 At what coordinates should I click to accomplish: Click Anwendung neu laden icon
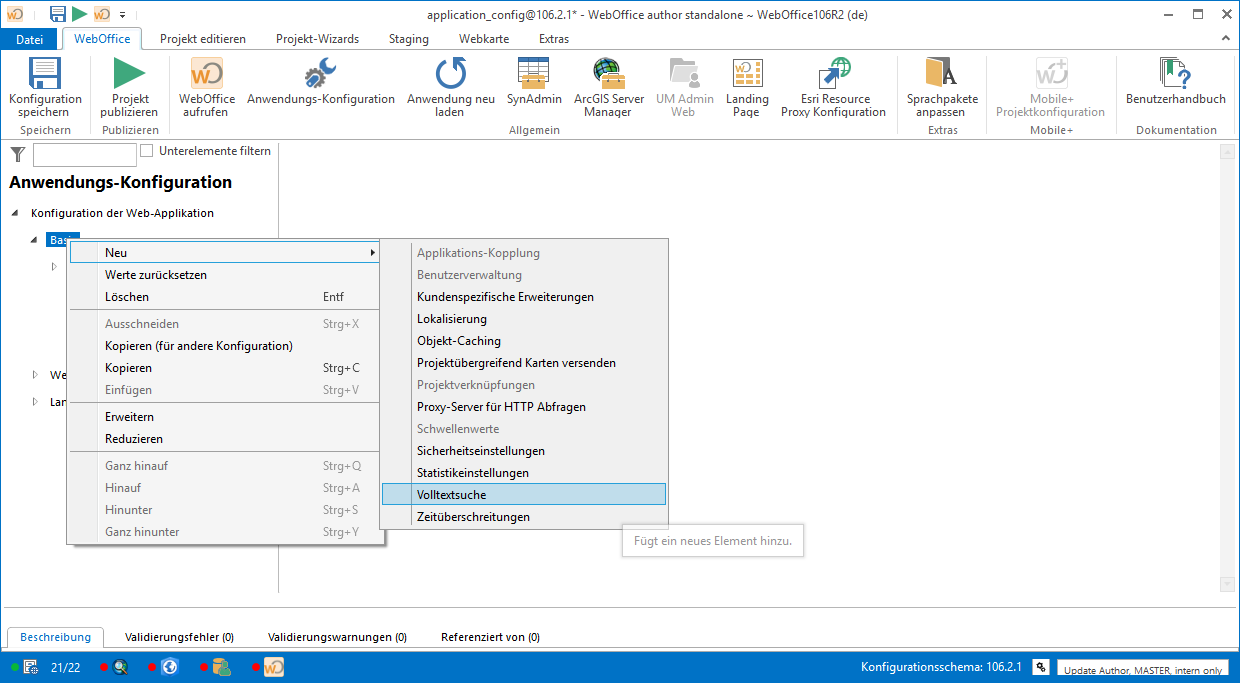point(450,74)
